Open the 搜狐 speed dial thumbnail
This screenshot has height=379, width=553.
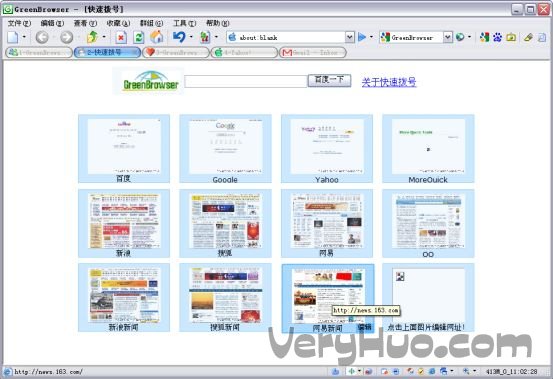click(x=225, y=221)
